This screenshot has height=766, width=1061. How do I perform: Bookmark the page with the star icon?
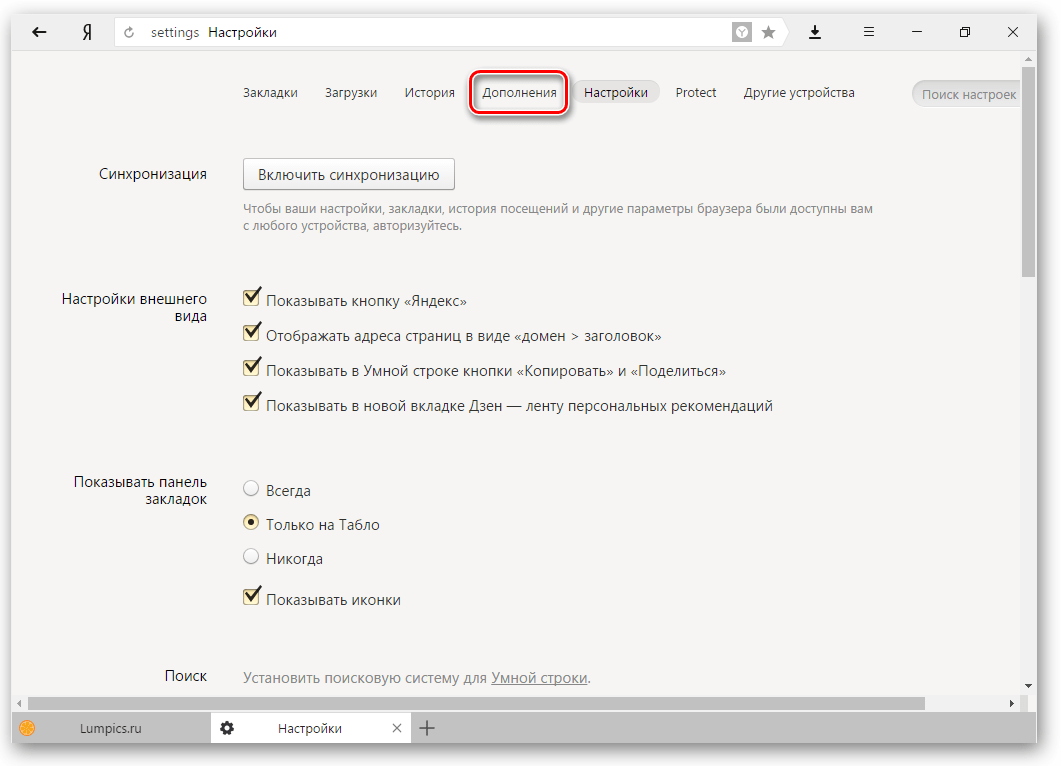[x=769, y=32]
